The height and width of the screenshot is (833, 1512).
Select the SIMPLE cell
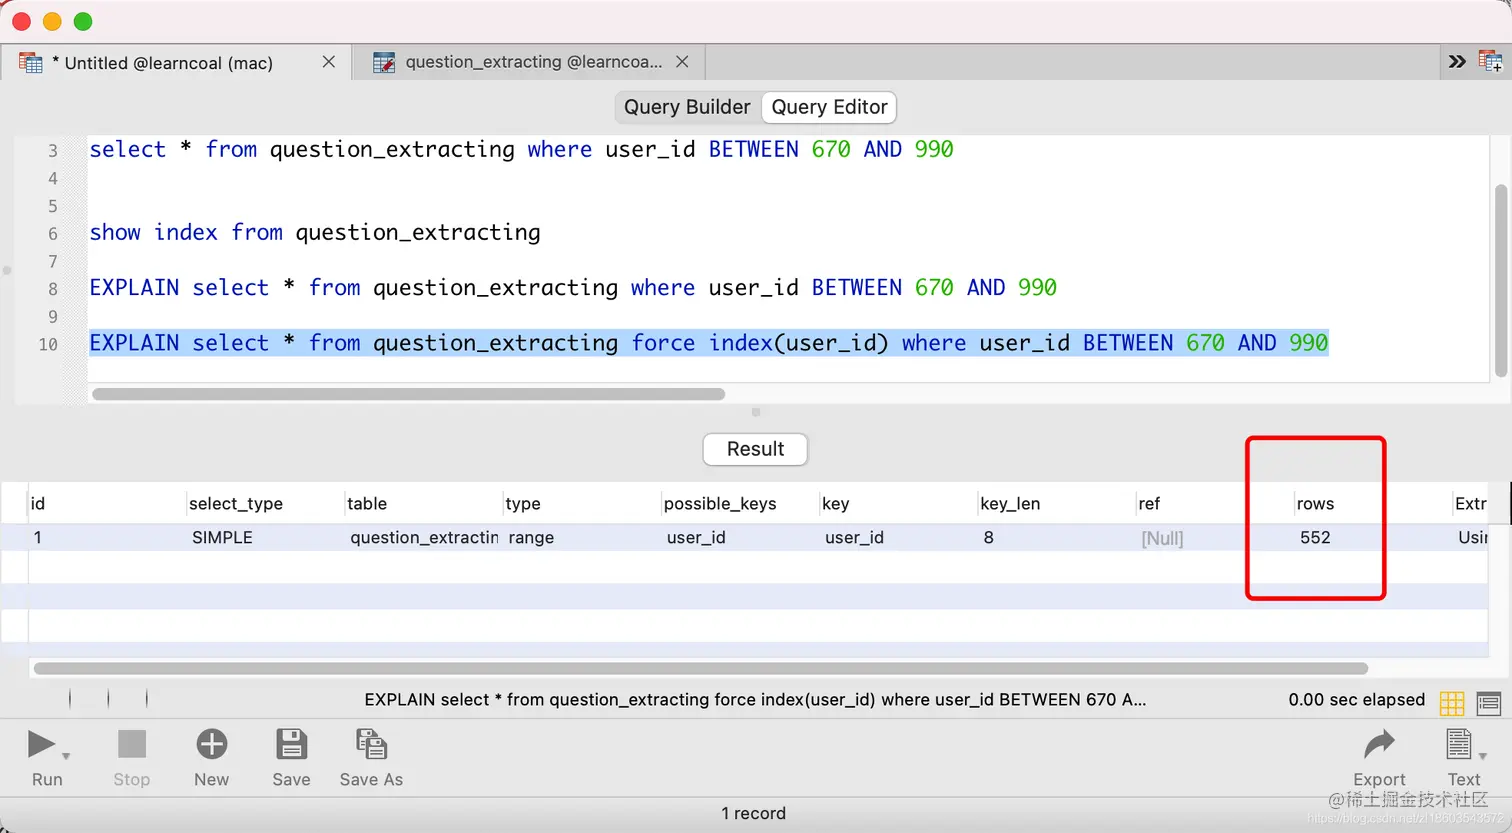(x=264, y=538)
